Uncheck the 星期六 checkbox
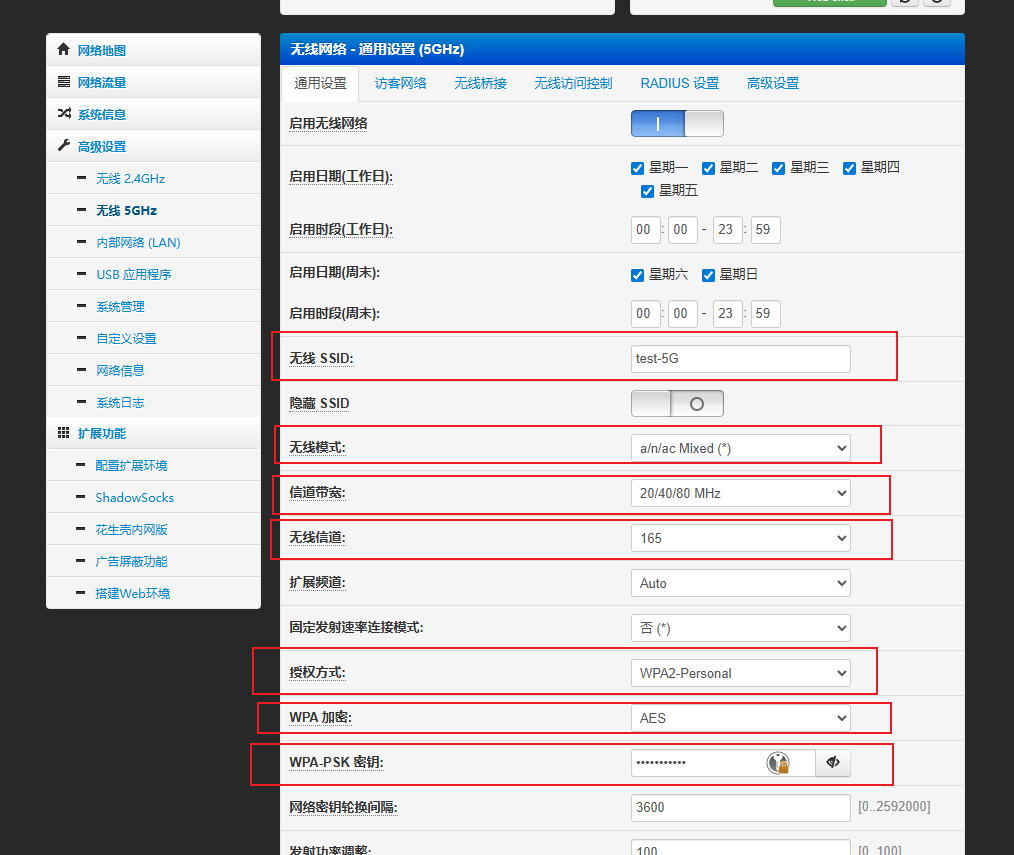The width and height of the screenshot is (1014, 855). coord(638,276)
